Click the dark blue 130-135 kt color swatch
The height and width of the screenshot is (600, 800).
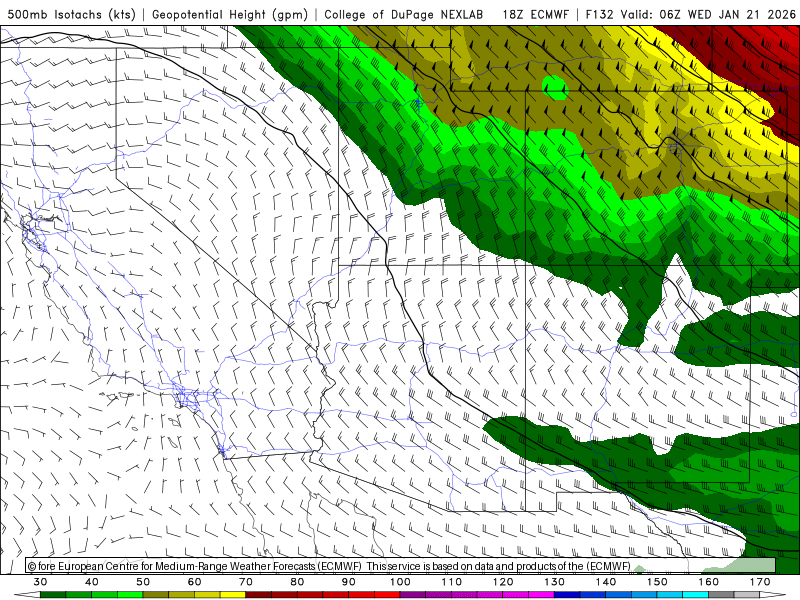click(x=567, y=594)
